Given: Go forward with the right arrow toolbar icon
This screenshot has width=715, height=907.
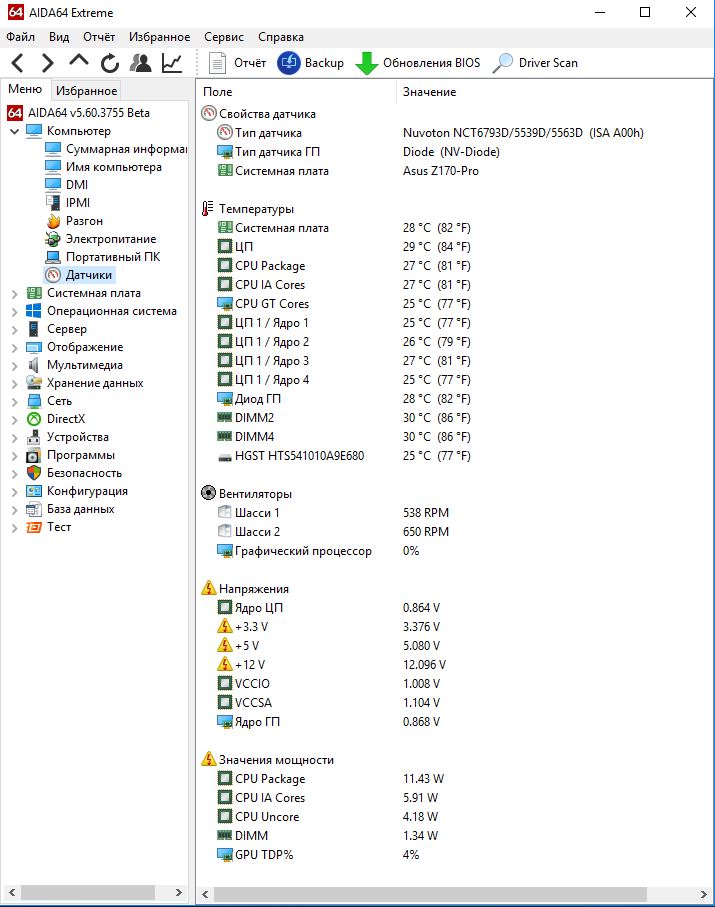Looking at the screenshot, I should [x=47, y=62].
